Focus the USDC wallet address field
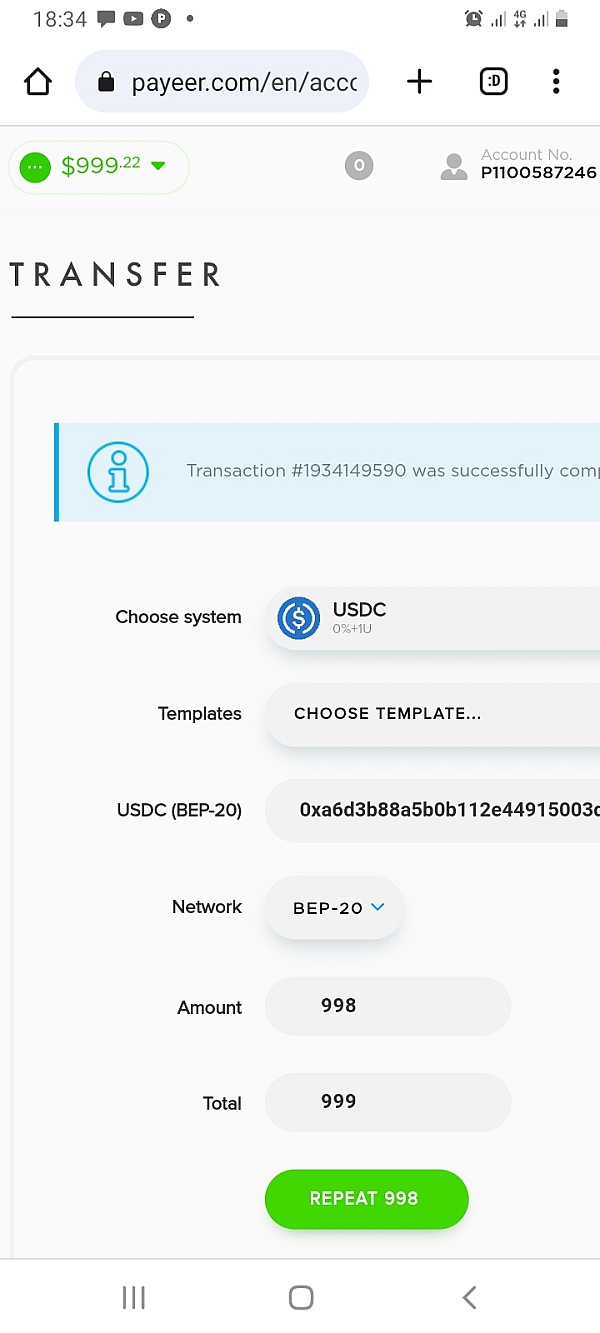The image size is (600, 1333). pyautogui.click(x=432, y=810)
